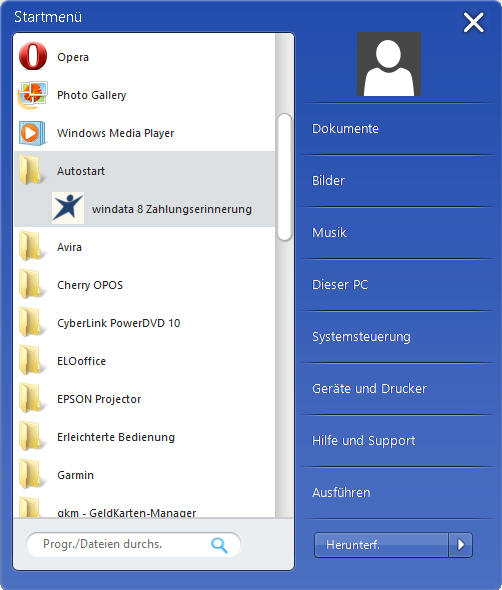Expand the 'CyberLink PowerDVD 10' folder label
The image size is (502, 590).
(119, 323)
